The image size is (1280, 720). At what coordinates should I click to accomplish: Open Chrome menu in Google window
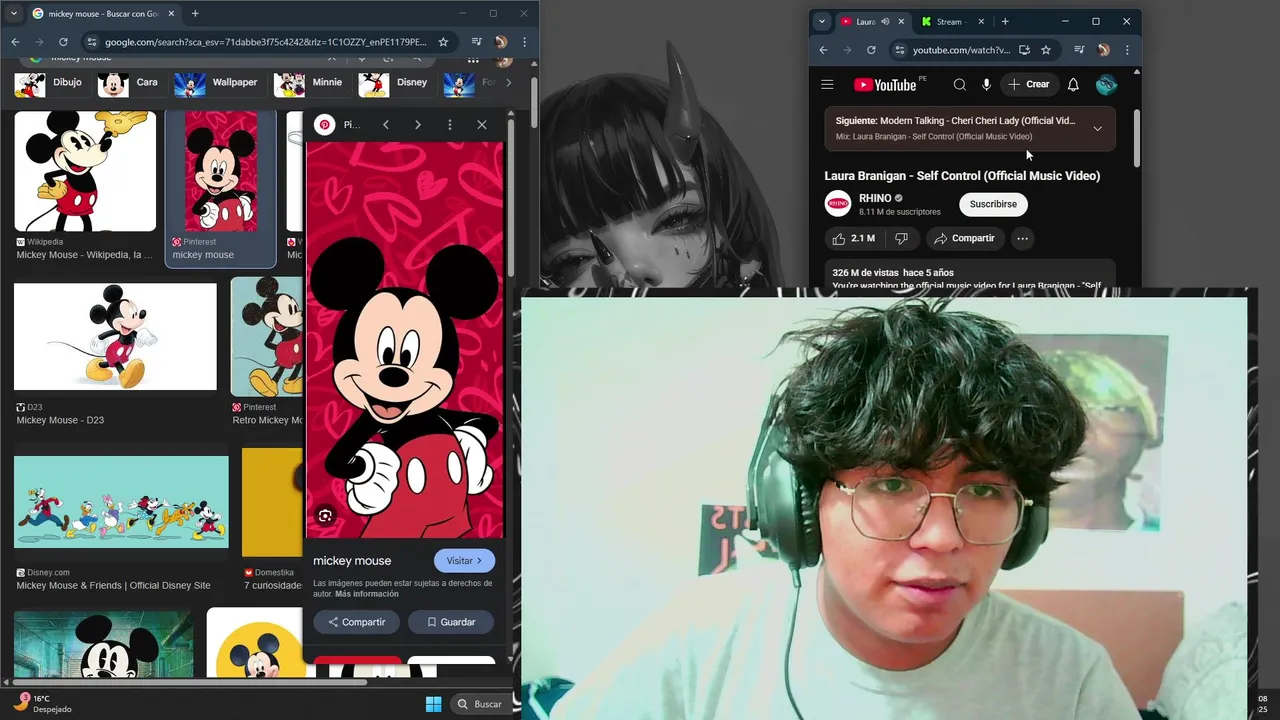click(x=524, y=42)
